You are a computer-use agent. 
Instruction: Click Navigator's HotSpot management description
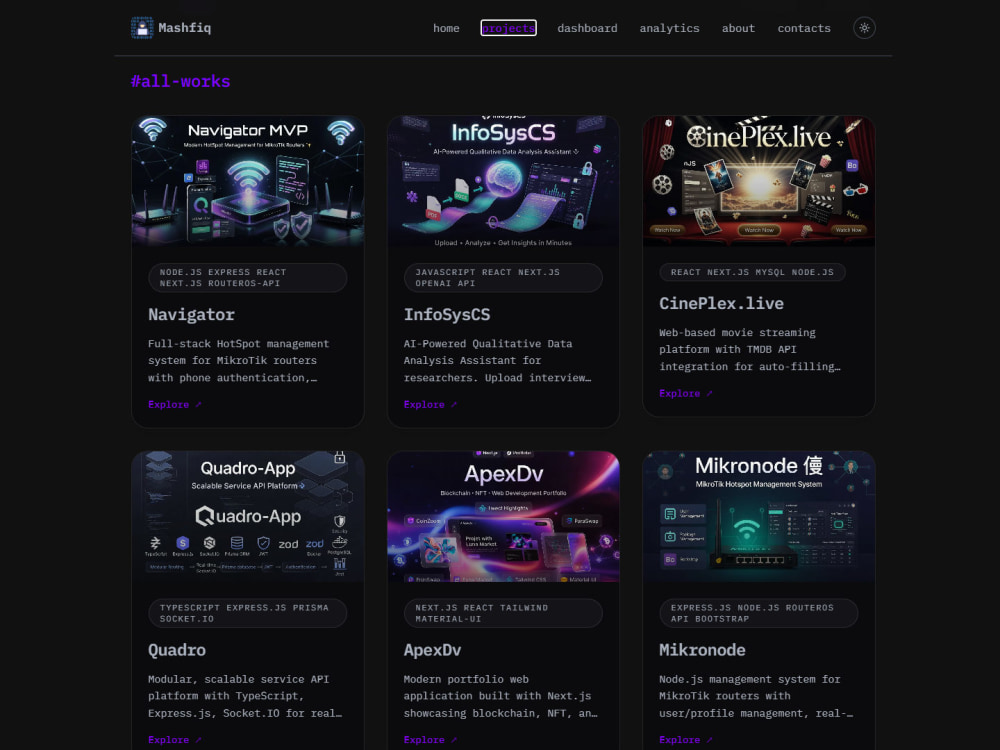click(239, 360)
